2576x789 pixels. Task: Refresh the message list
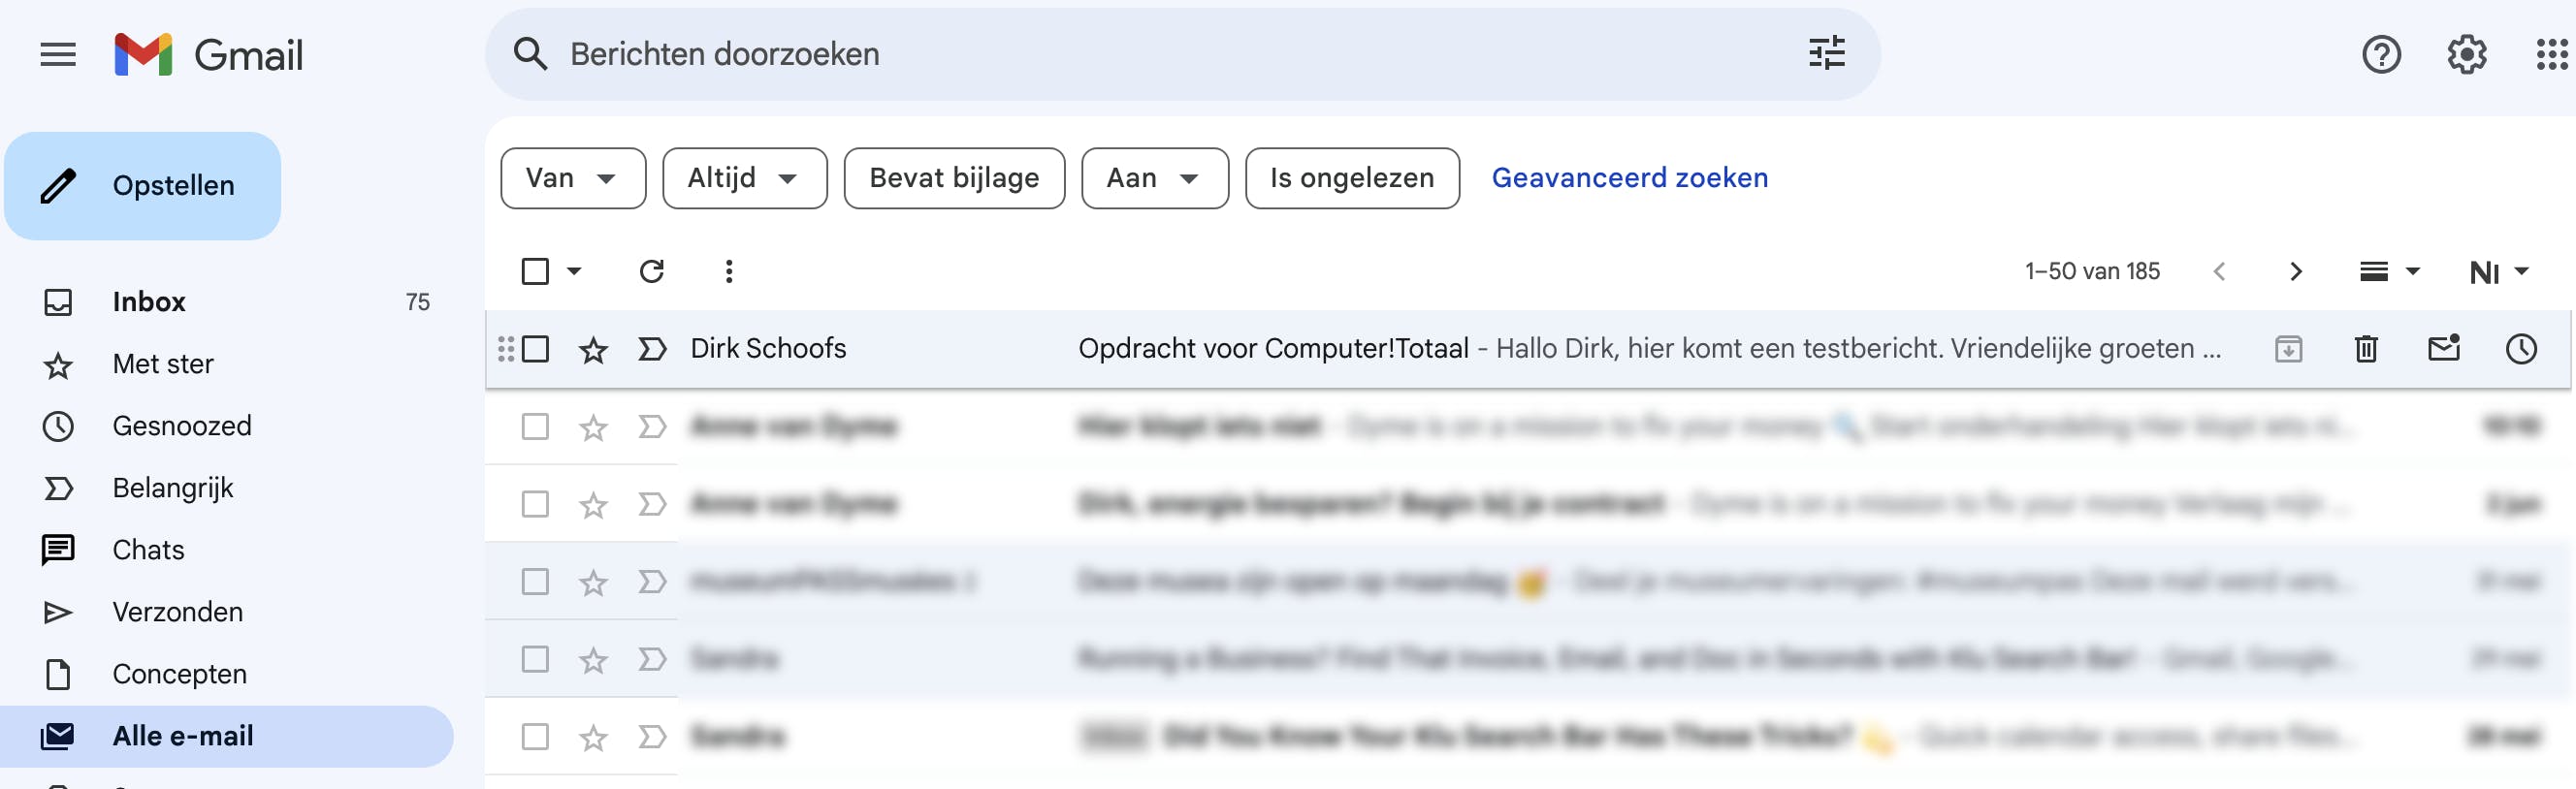652,270
